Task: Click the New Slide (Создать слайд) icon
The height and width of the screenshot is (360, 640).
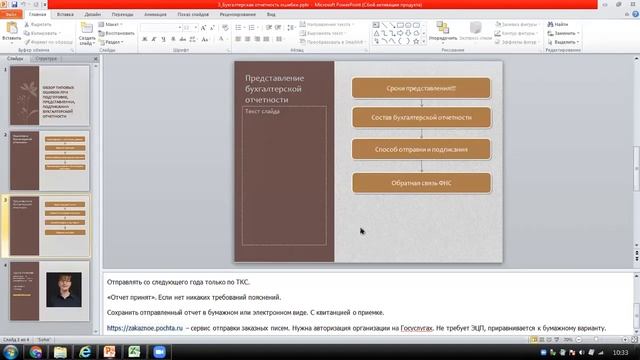Action: coord(87,28)
